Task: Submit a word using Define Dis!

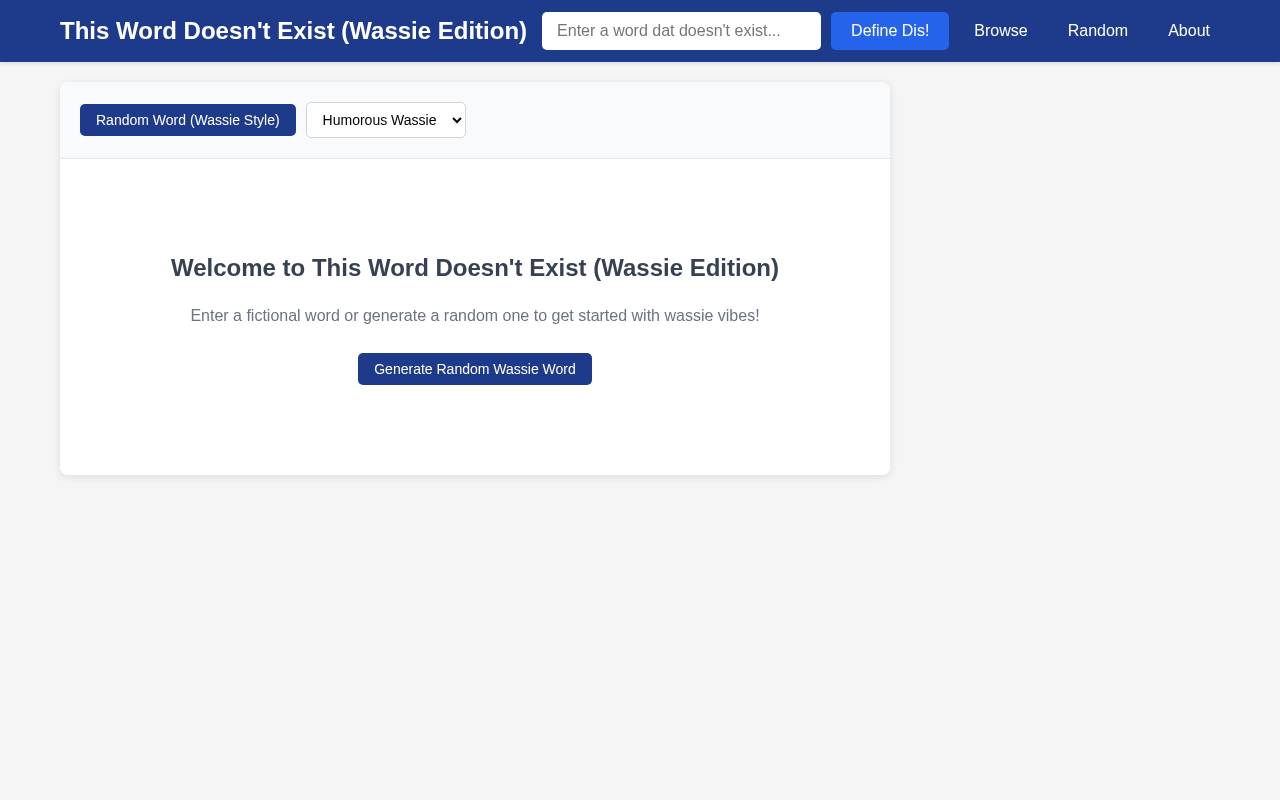Action: (x=890, y=30)
